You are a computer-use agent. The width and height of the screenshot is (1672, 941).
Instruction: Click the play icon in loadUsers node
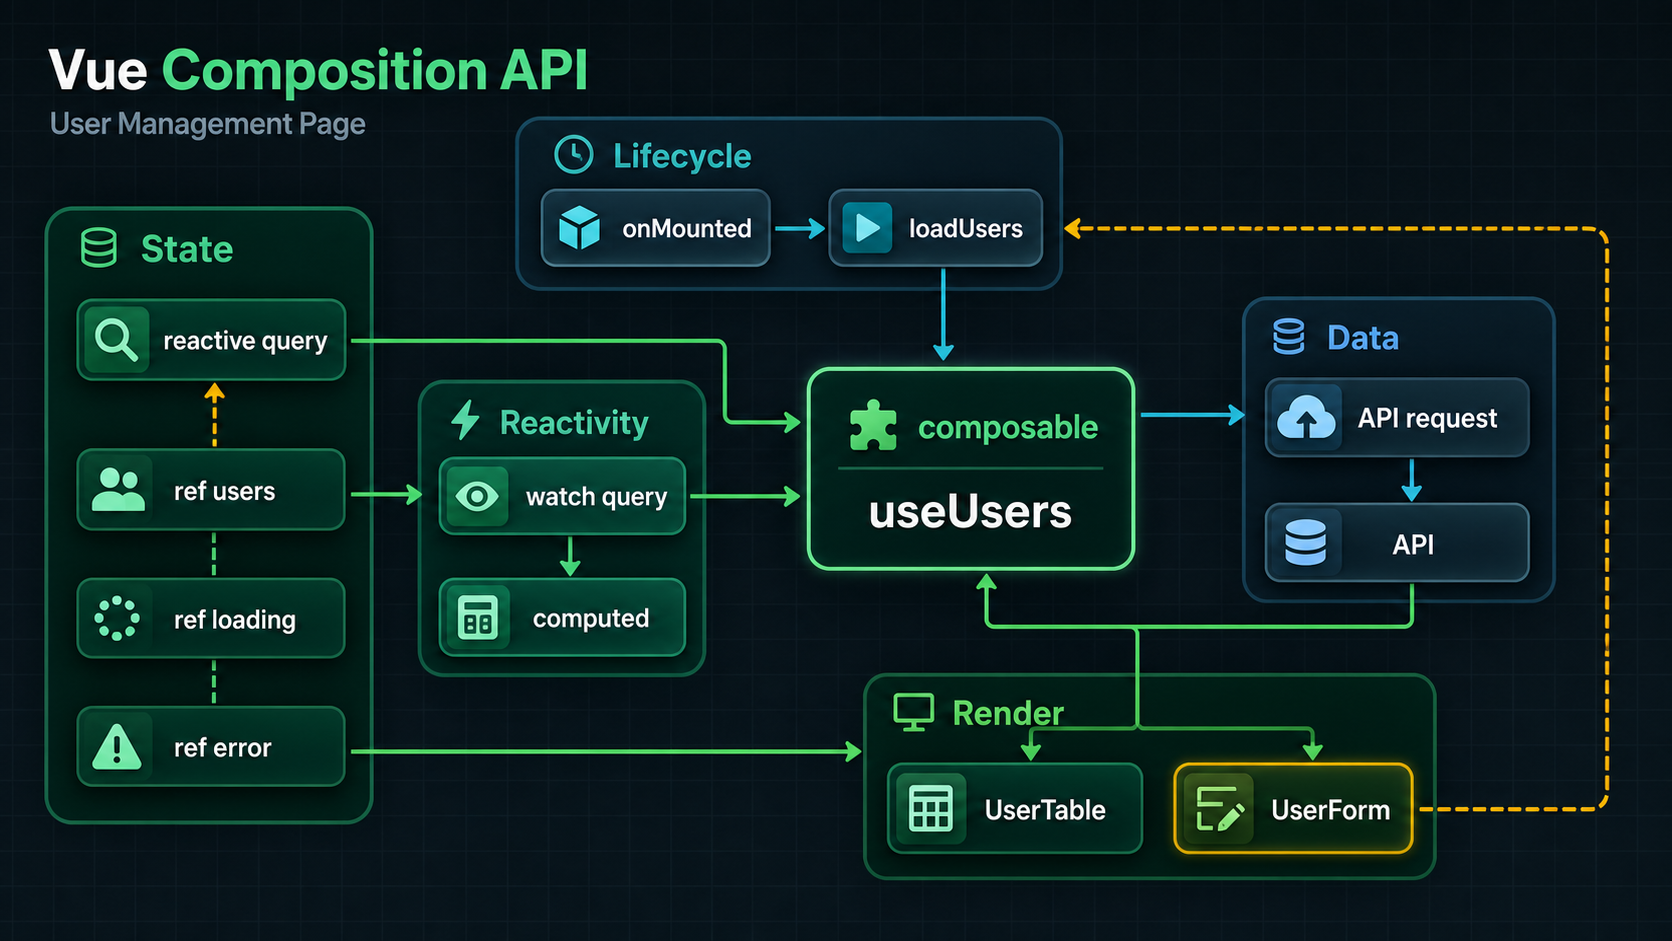coord(867,228)
